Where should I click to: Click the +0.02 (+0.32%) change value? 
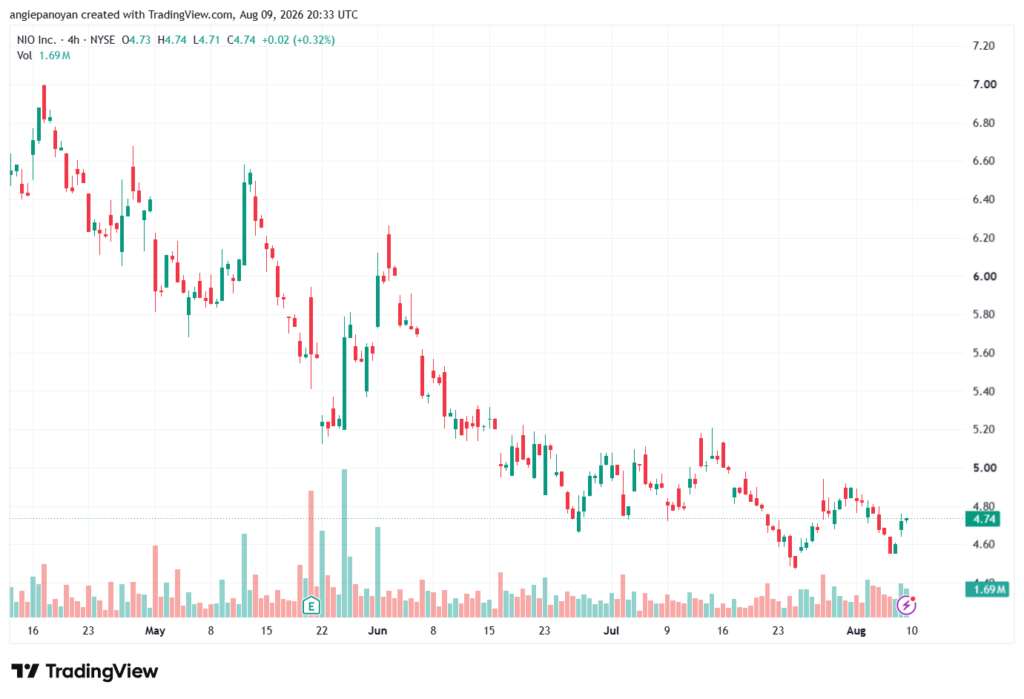click(x=298, y=40)
